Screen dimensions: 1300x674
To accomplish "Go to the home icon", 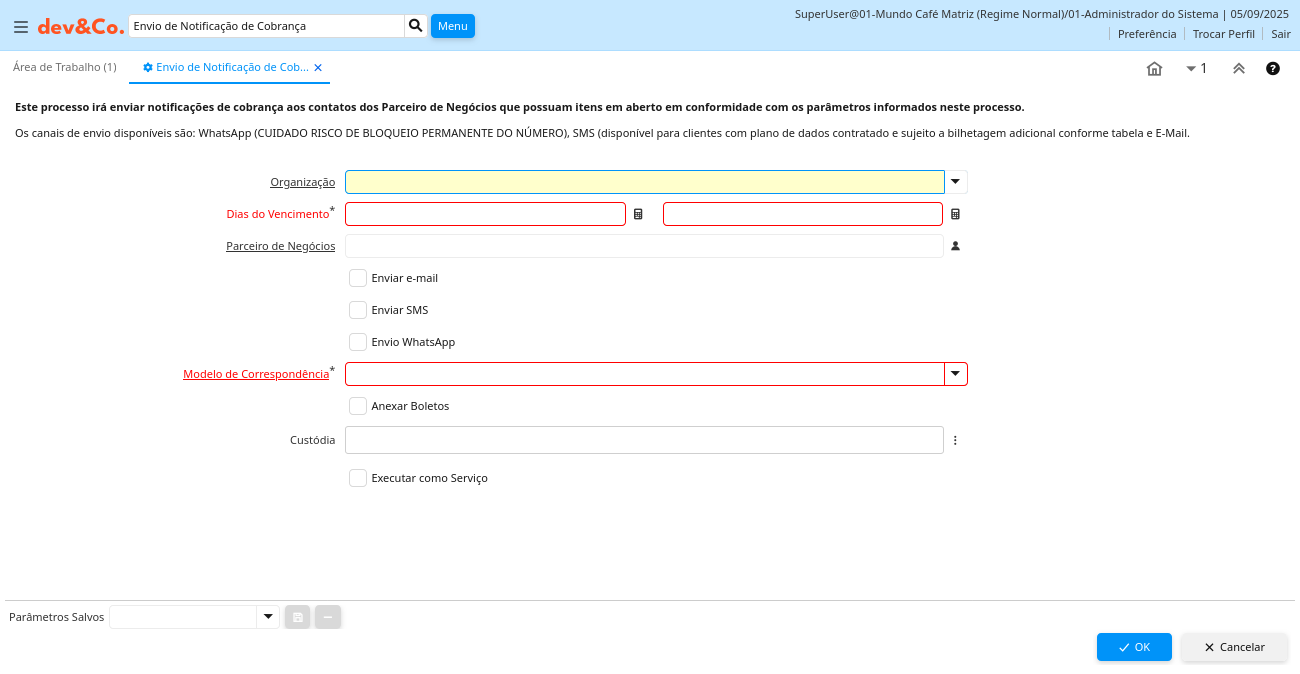I will 1154,69.
